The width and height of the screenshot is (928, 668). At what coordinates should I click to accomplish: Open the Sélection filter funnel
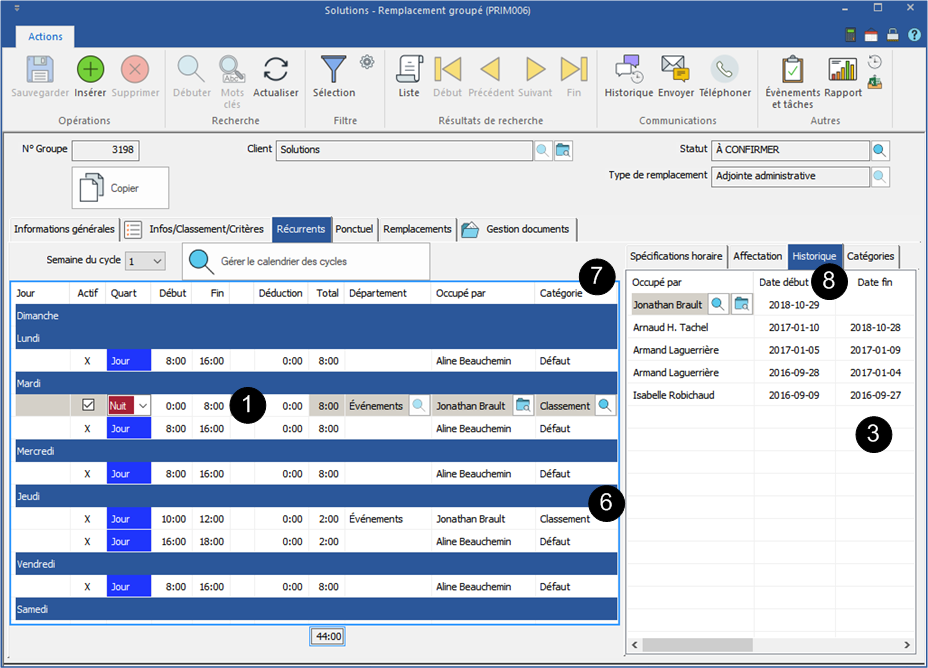(x=333, y=69)
